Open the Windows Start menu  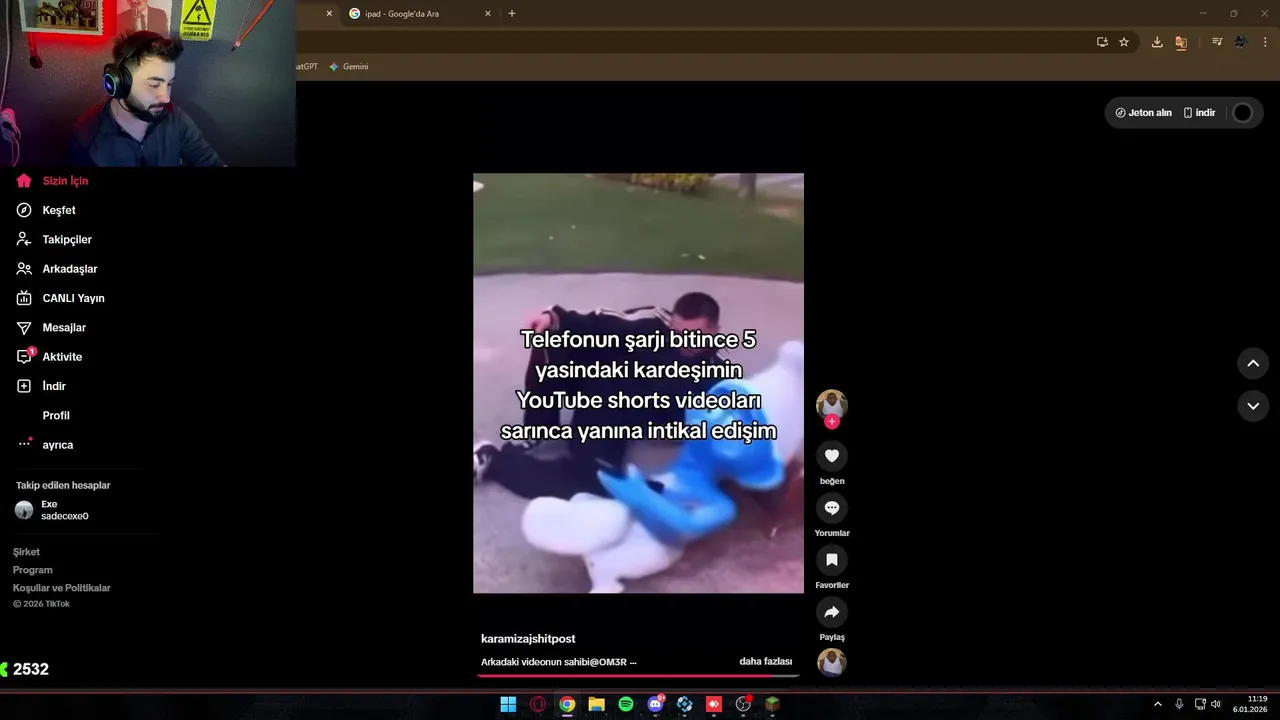(x=508, y=704)
